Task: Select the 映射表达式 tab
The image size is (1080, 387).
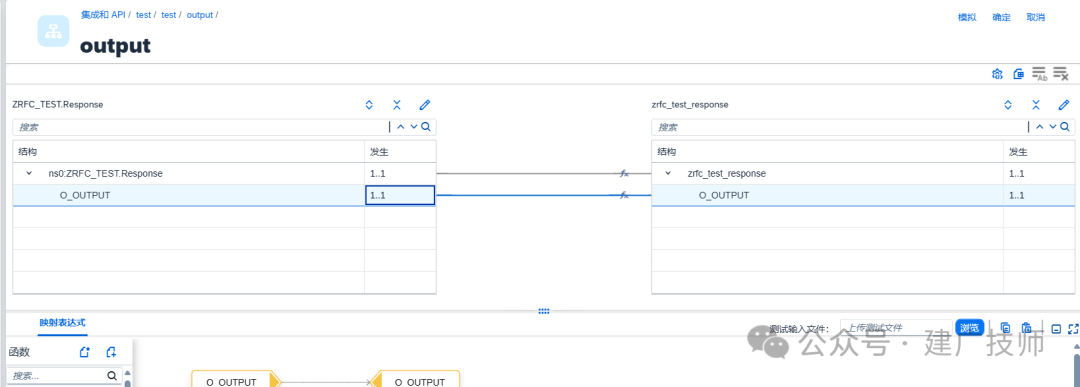Action: [63, 322]
